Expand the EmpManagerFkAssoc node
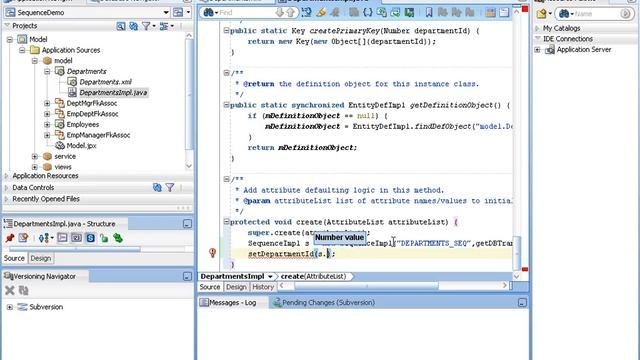This screenshot has height=360, width=640. (x=47, y=135)
